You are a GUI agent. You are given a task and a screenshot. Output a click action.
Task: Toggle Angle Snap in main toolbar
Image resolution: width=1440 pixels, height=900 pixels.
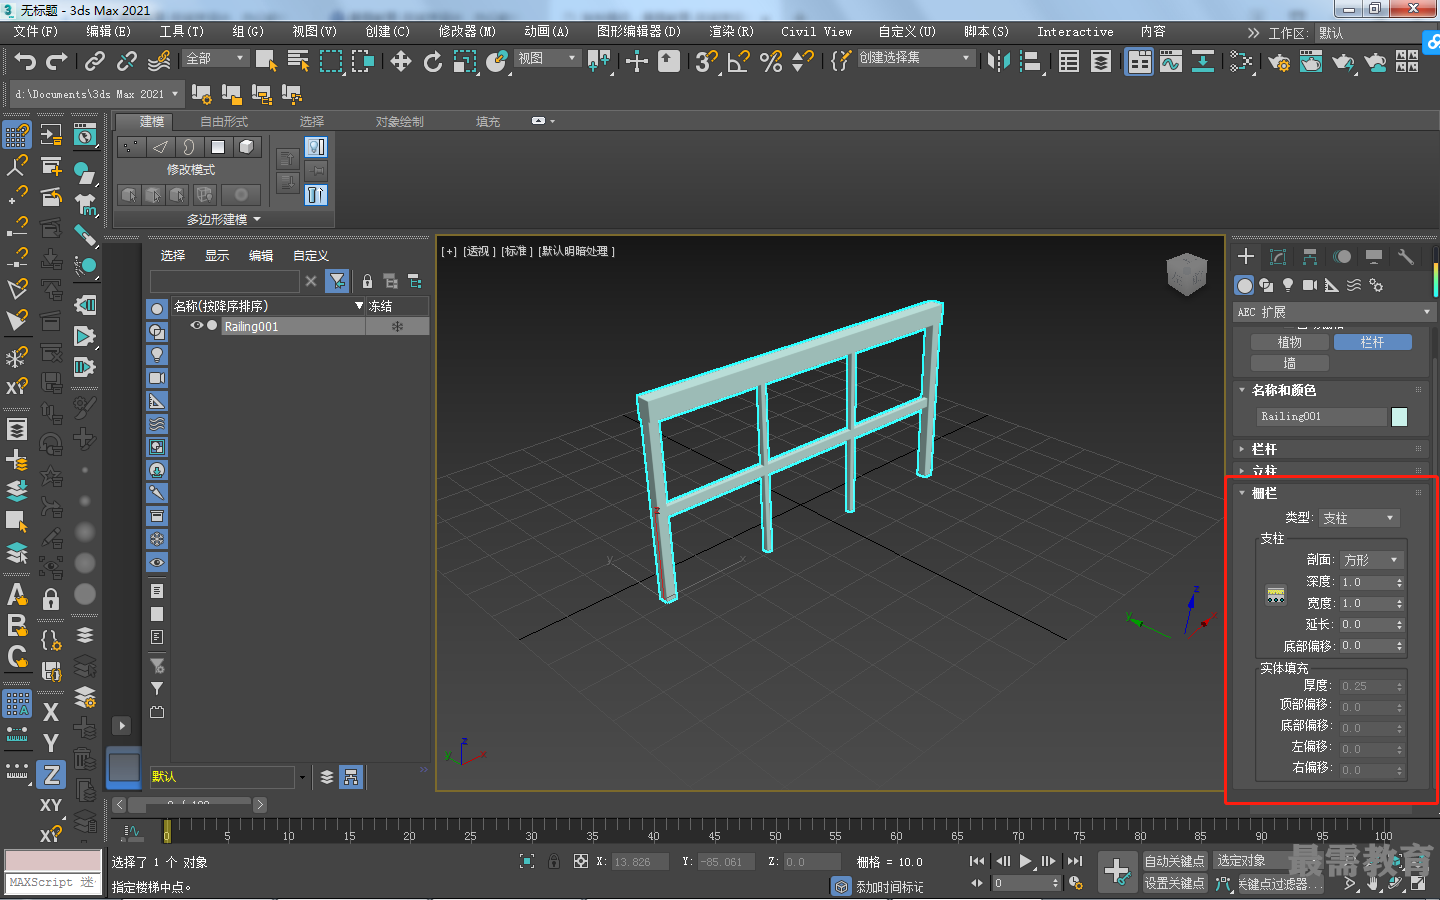pyautogui.click(x=739, y=62)
